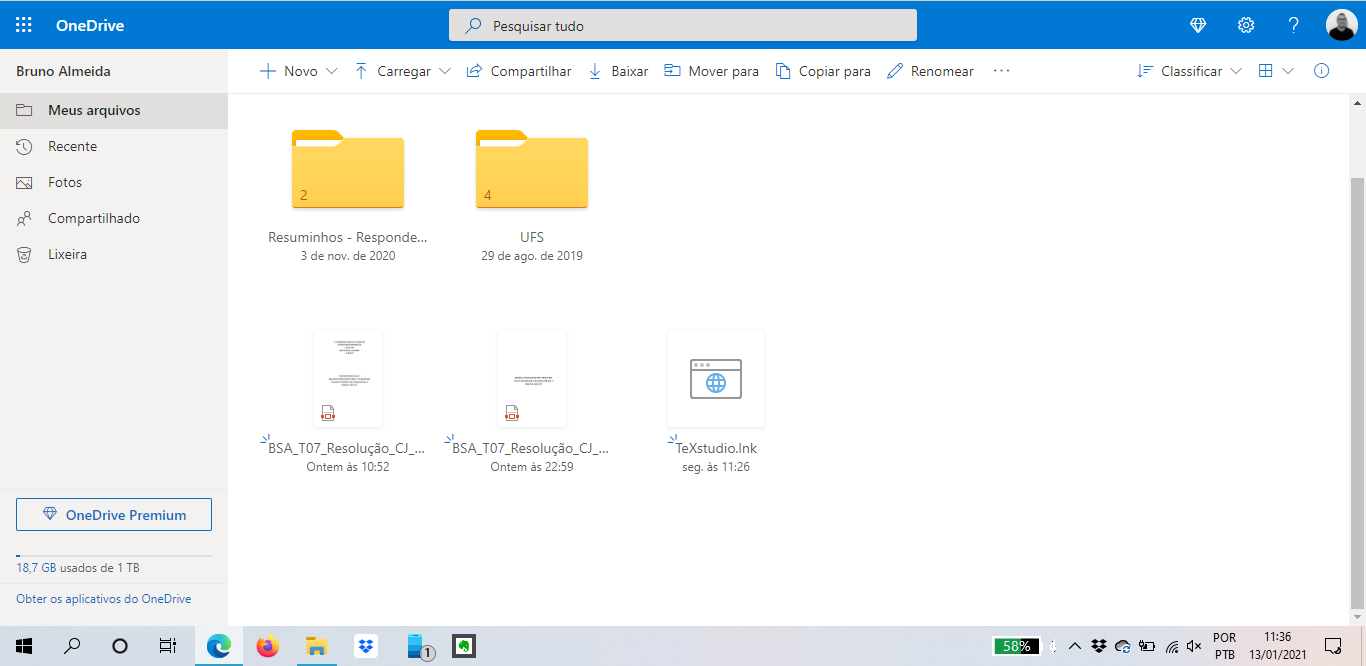Open the details info pane icon
Screen dimensions: 1366x666
click(1321, 71)
